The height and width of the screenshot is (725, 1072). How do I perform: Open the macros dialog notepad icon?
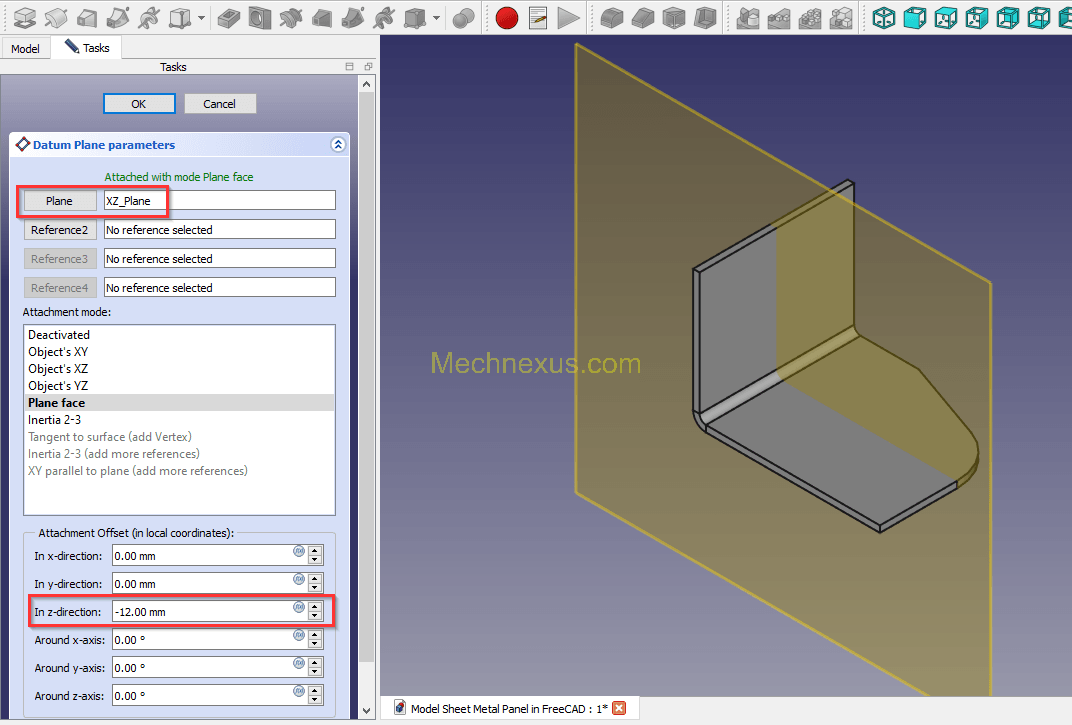coord(538,17)
